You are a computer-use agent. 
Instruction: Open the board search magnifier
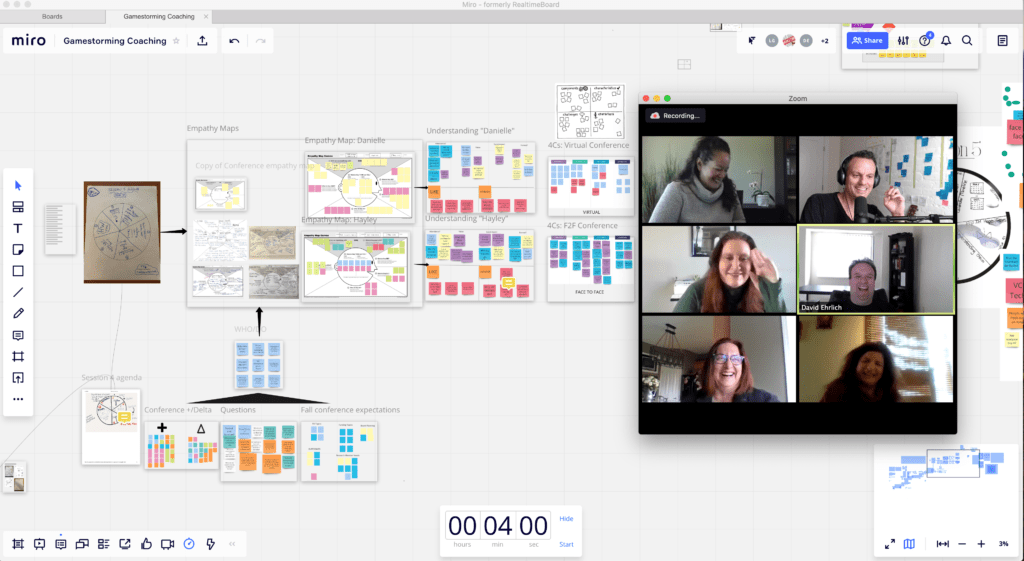[x=967, y=40]
